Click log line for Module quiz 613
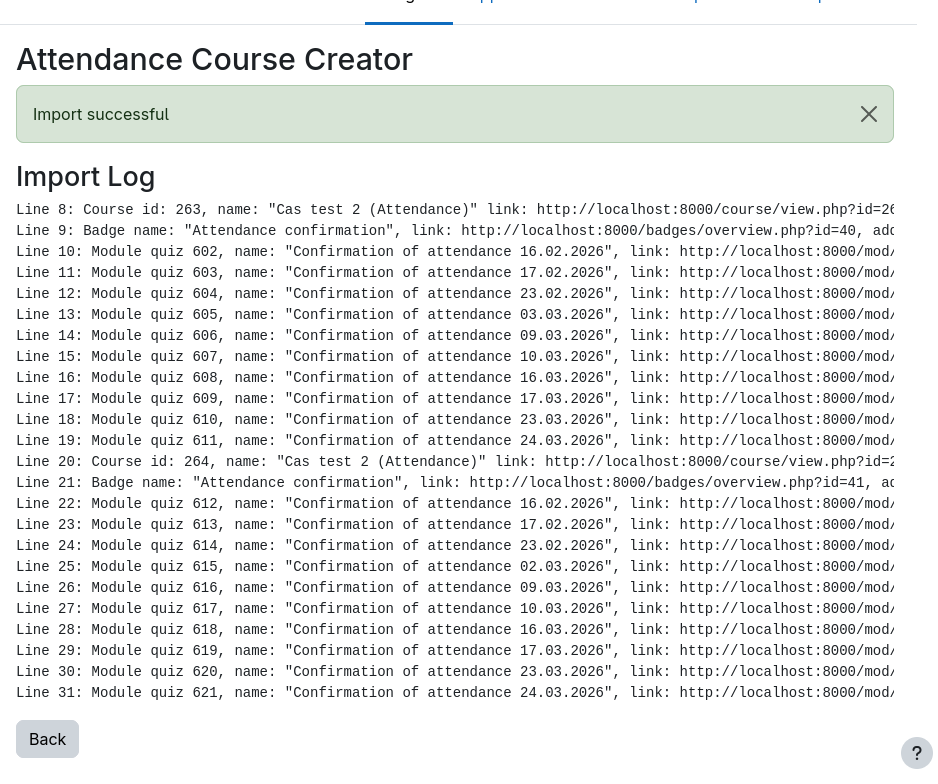Image resolution: width=938 pixels, height=784 pixels. pyautogui.click(x=455, y=524)
